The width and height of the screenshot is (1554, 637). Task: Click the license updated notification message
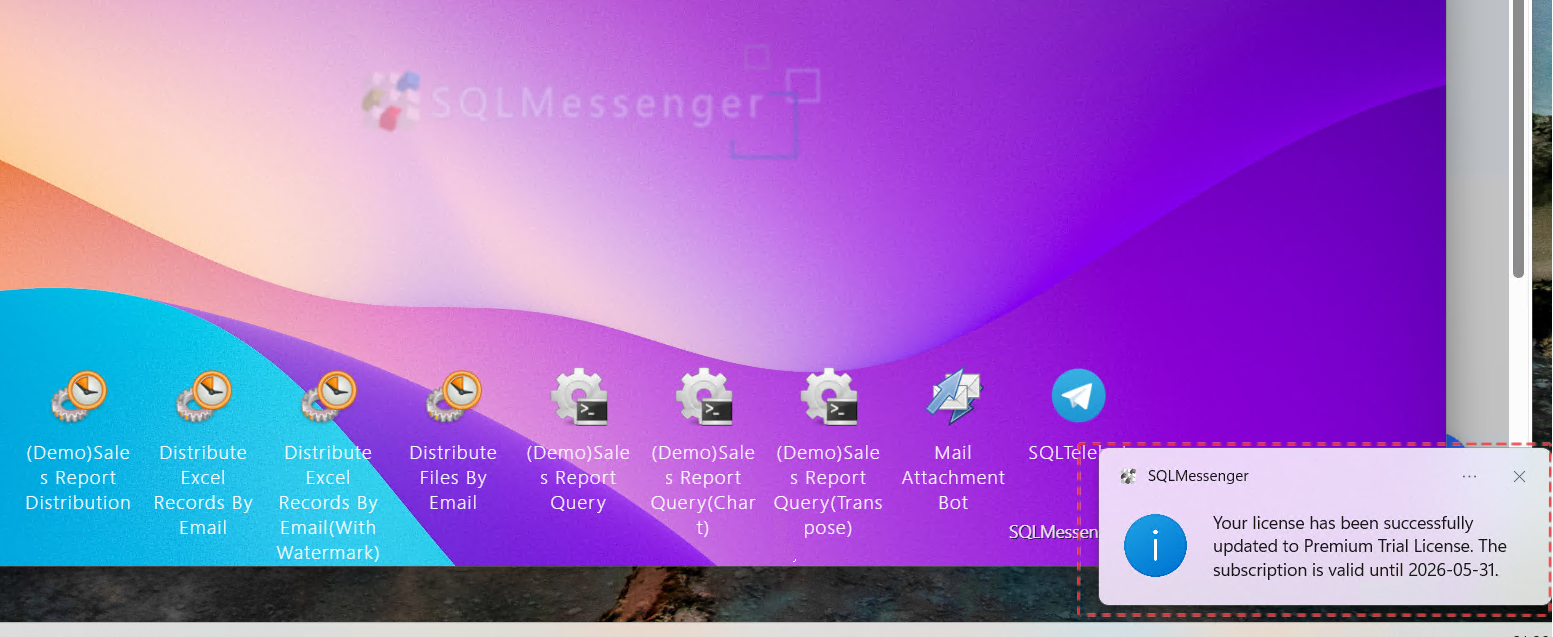pos(1359,547)
